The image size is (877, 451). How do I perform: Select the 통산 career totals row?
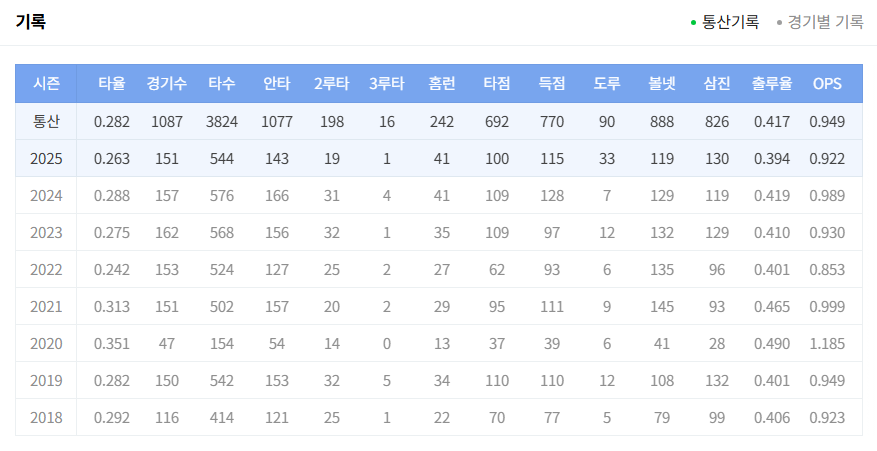coord(46,122)
